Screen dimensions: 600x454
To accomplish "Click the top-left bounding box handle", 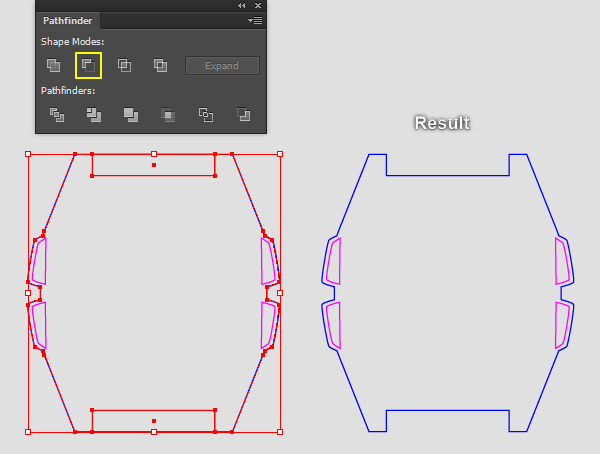I will (x=28, y=154).
